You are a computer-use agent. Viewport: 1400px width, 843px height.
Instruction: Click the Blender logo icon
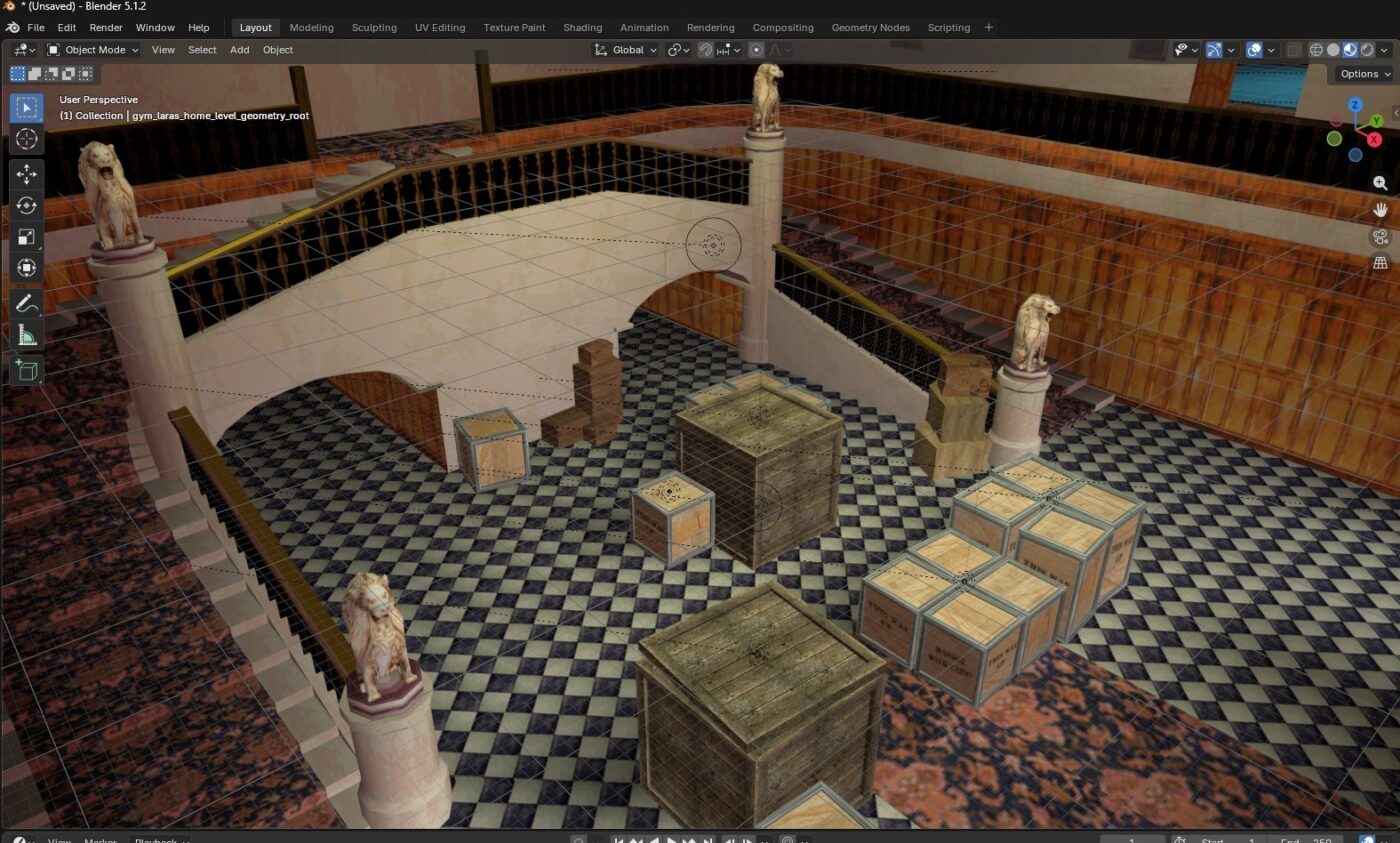point(11,27)
